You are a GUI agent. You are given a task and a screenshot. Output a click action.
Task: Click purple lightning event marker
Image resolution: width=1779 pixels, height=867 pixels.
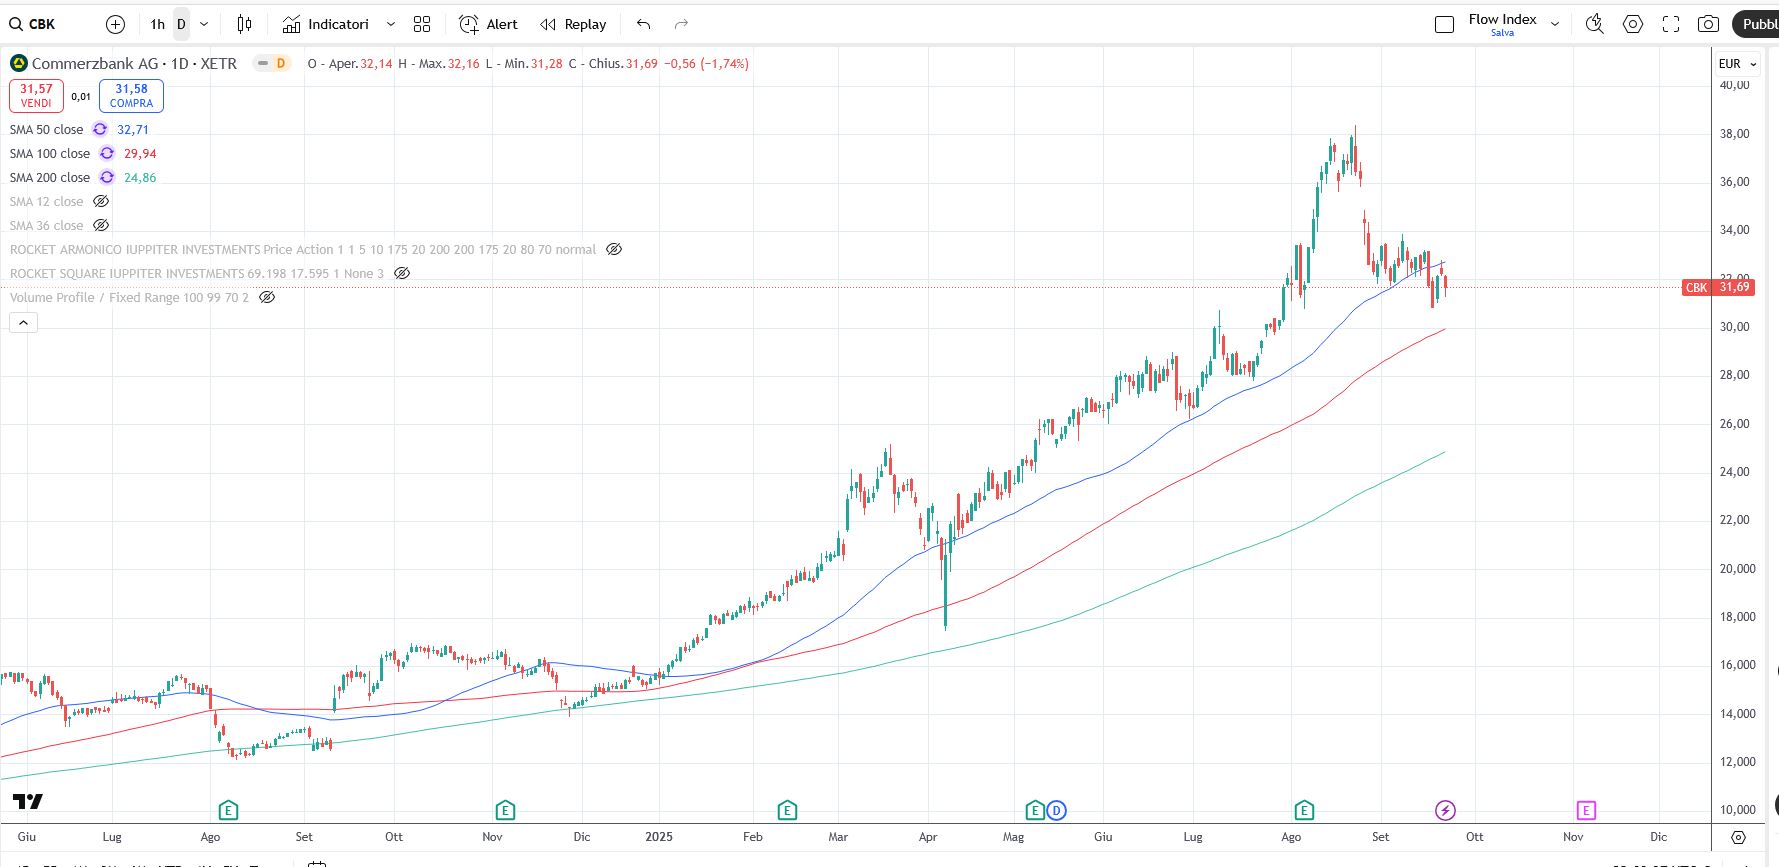(x=1445, y=810)
